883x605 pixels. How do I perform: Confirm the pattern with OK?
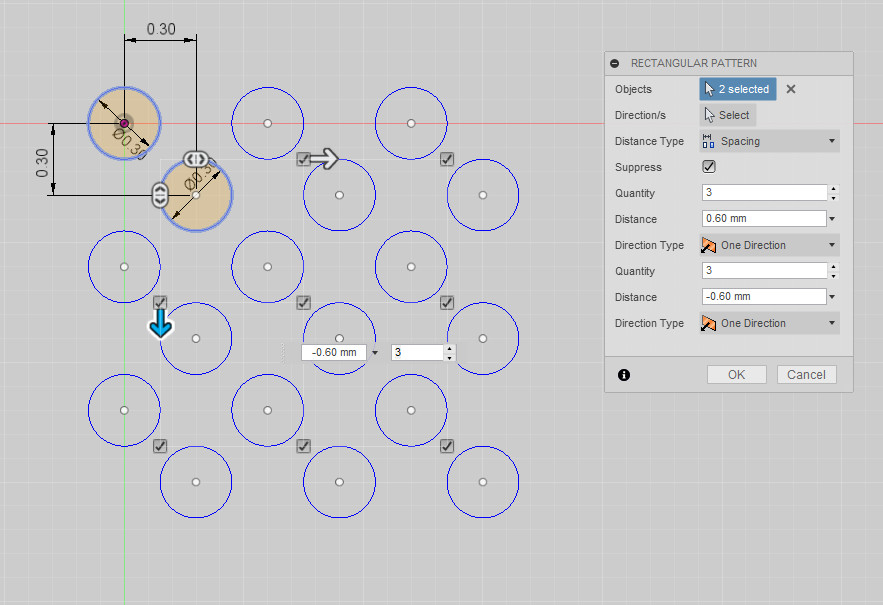737,375
